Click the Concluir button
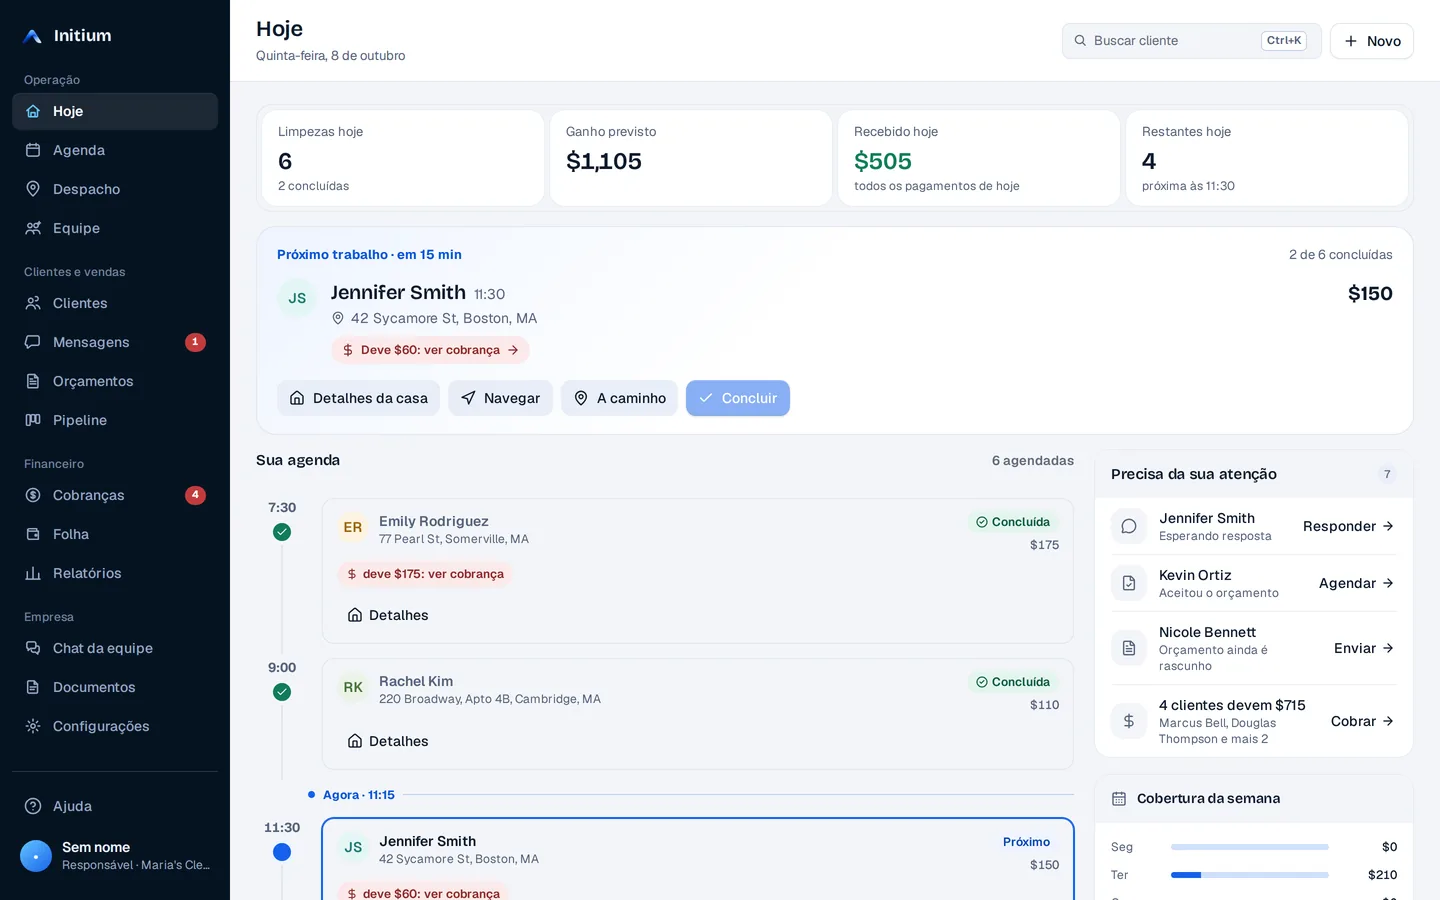Viewport: 1440px width, 900px height. (737, 398)
